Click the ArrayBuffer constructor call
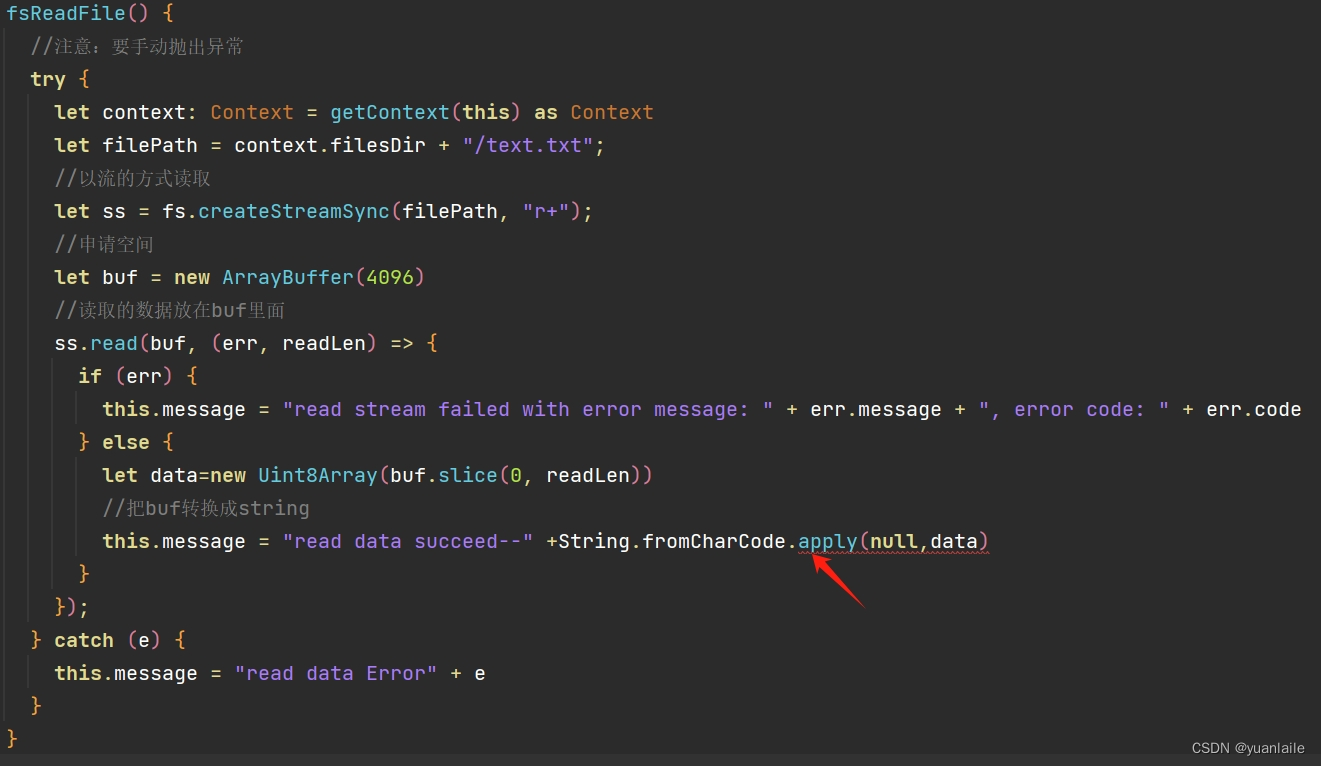 pyautogui.click(x=288, y=277)
